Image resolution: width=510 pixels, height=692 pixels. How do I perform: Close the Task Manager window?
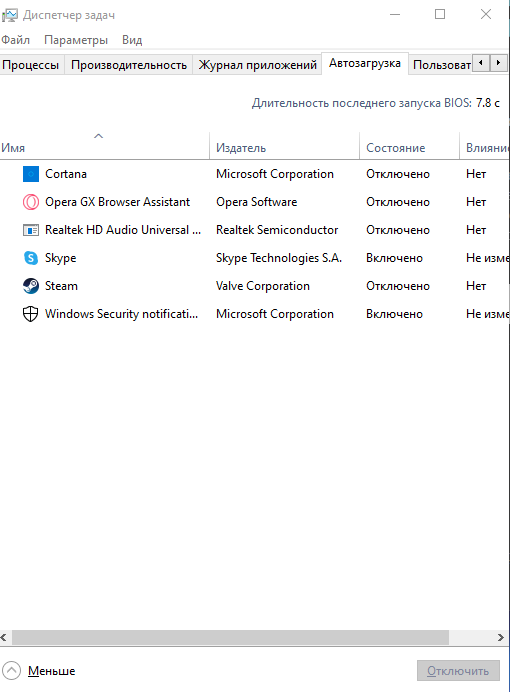tap(486, 15)
